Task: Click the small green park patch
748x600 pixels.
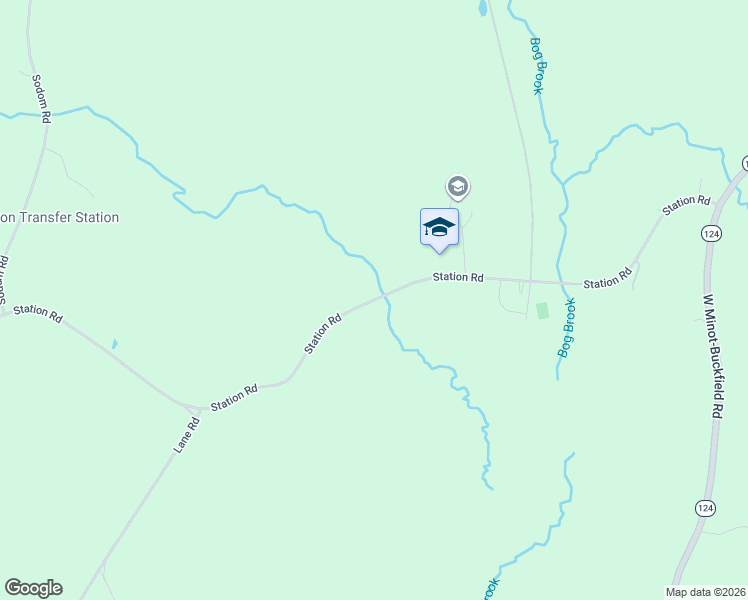Action: (x=542, y=310)
